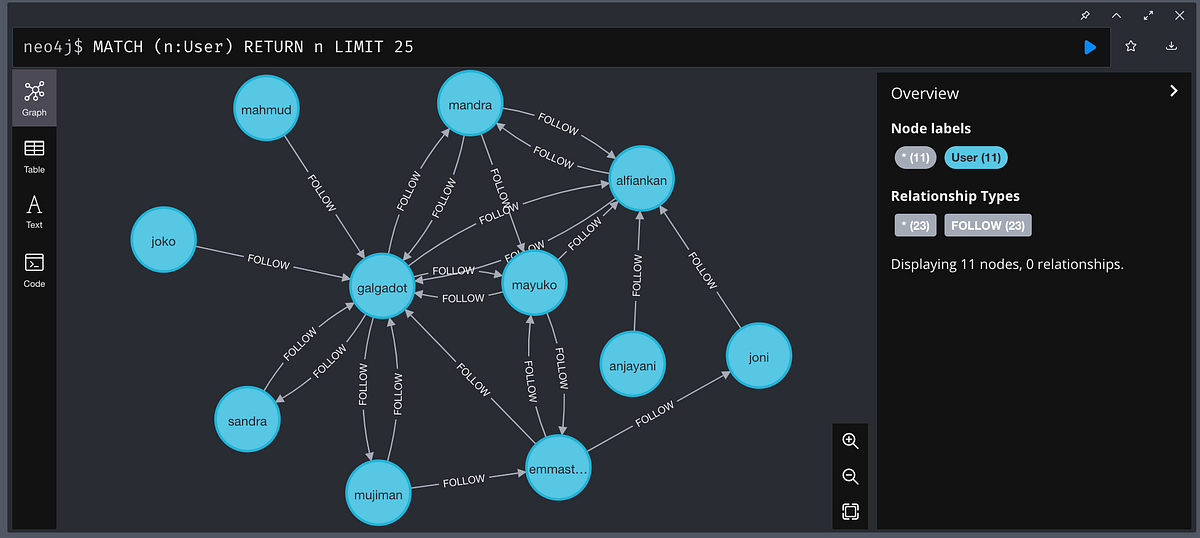Switch to Graph view
The height and width of the screenshot is (538, 1200).
[34, 99]
